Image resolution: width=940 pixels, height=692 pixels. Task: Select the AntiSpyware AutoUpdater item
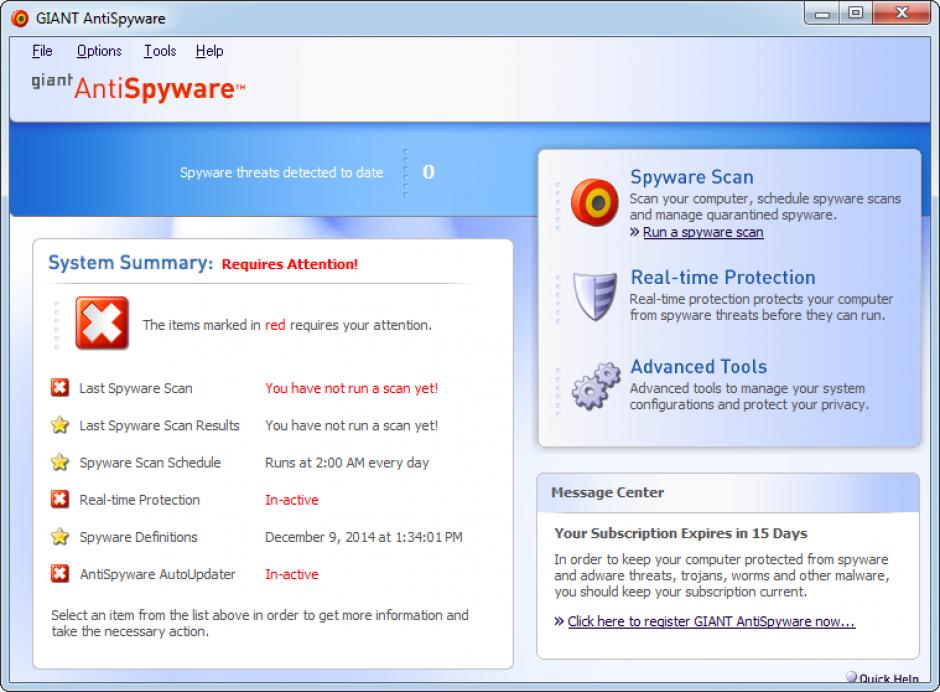click(x=157, y=574)
